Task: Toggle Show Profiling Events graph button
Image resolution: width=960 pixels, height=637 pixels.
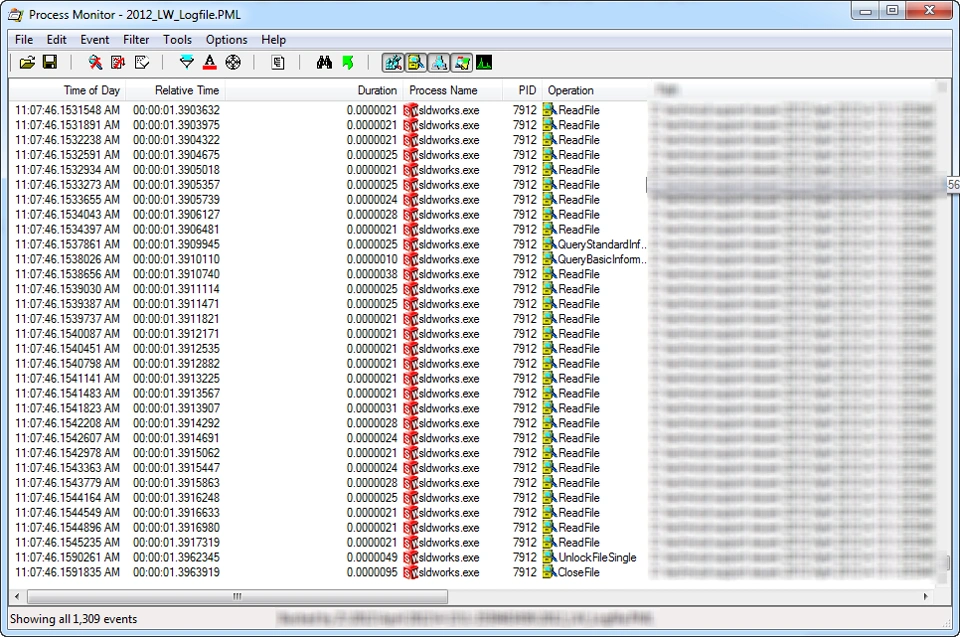Action: (484, 62)
